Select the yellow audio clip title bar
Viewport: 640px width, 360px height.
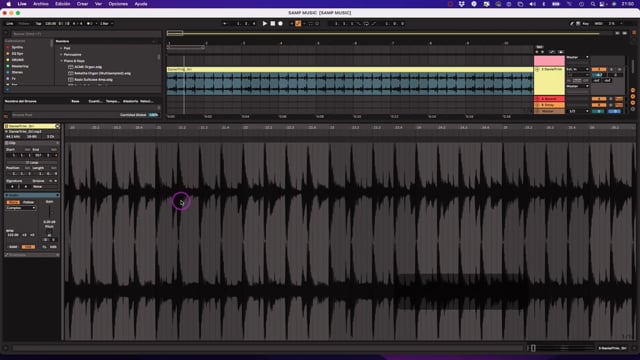(350, 69)
